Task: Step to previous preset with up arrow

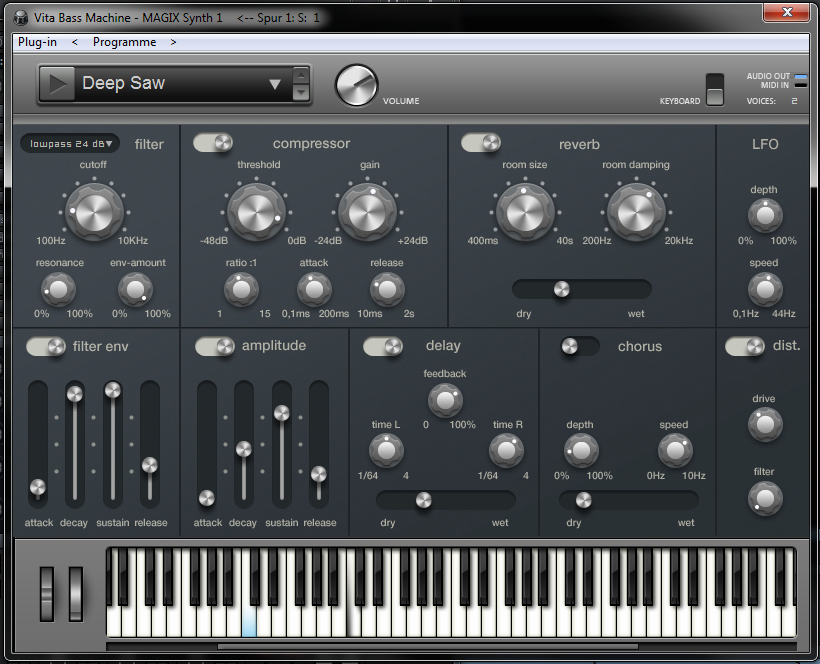Action: pos(301,76)
